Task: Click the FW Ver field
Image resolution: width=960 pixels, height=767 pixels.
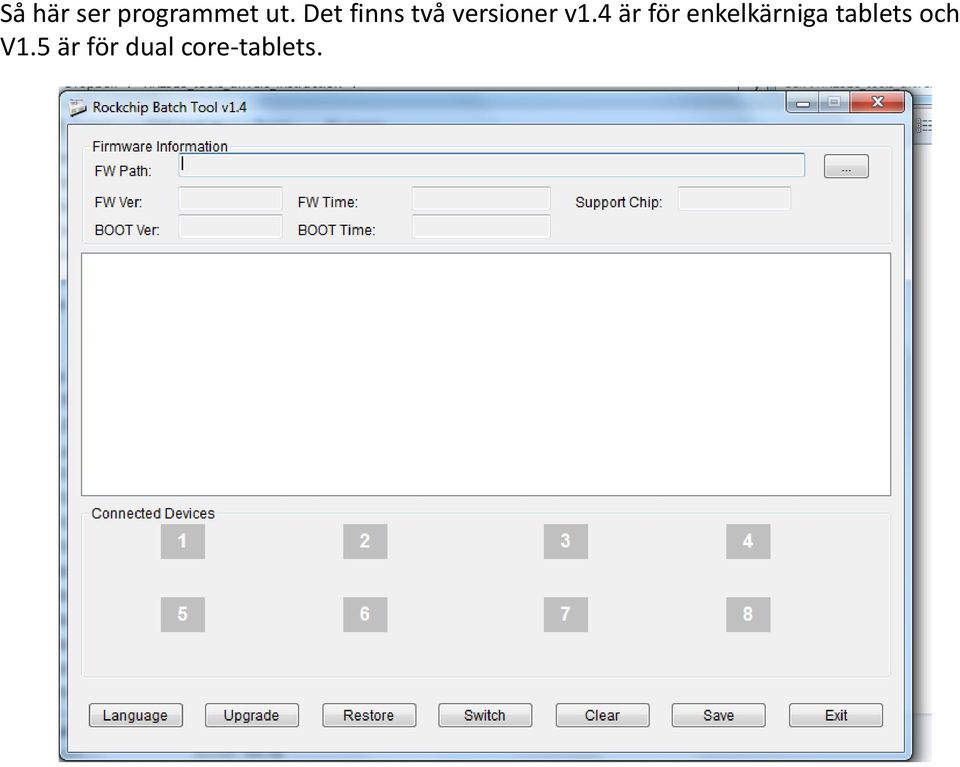Action: point(230,199)
